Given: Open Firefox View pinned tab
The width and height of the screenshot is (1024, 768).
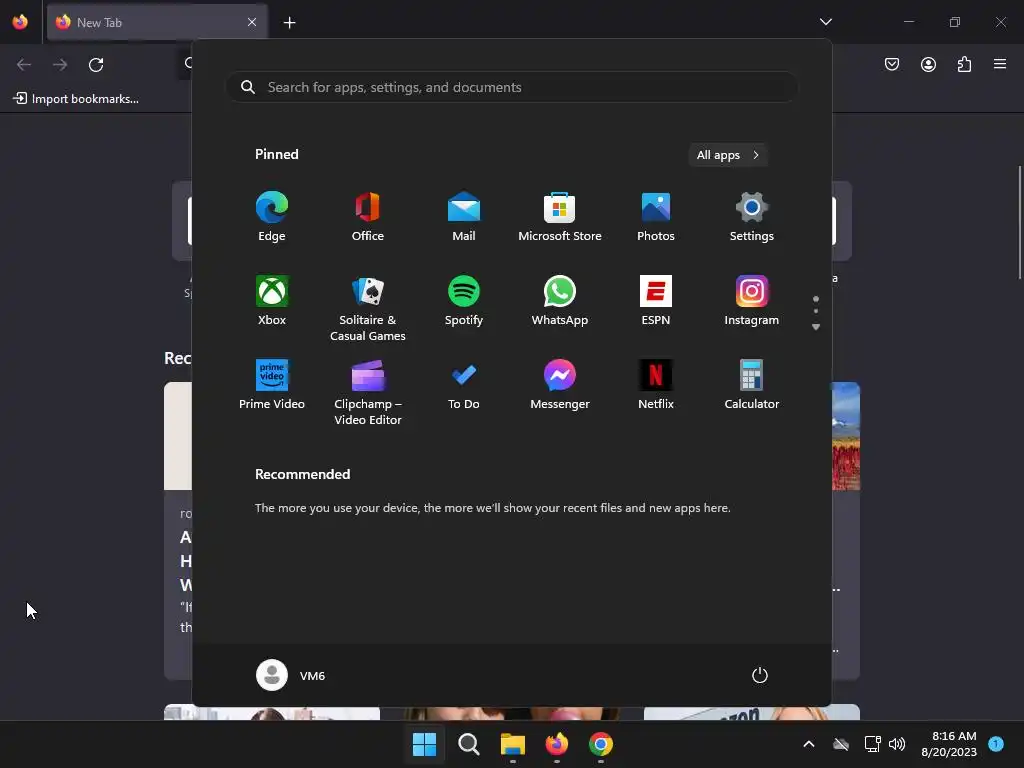Looking at the screenshot, I should pyautogui.click(x=20, y=22).
